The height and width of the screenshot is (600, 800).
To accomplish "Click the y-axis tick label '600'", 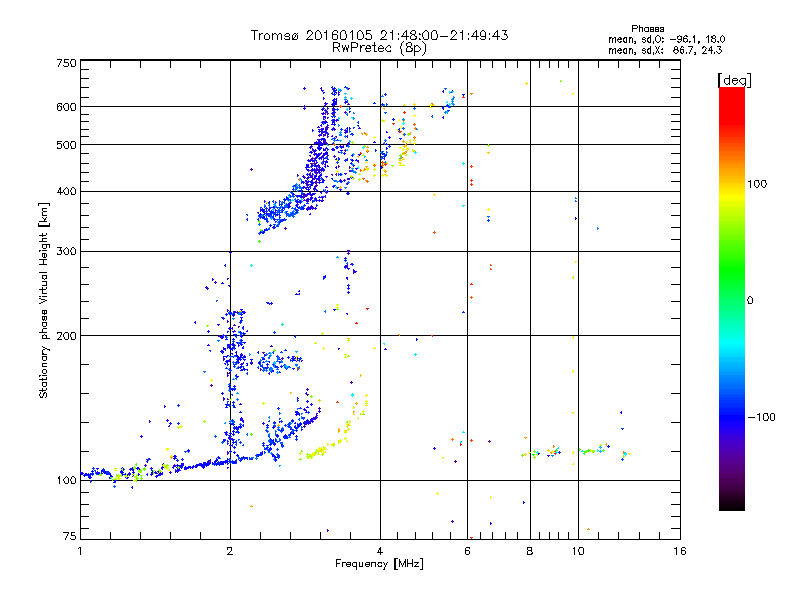I will click(66, 107).
